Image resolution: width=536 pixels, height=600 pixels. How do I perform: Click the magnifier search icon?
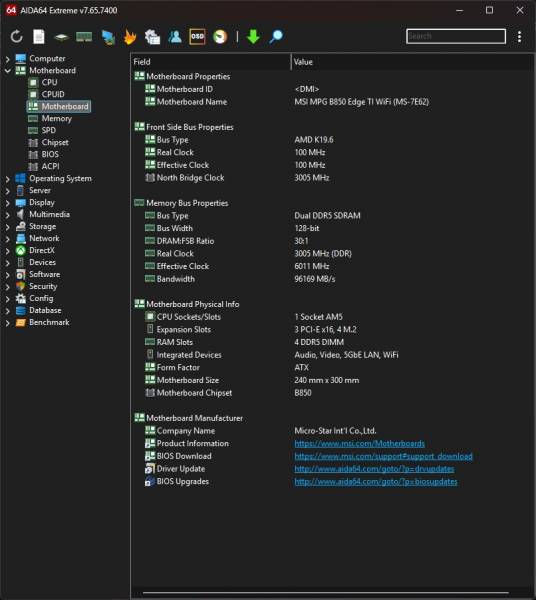pos(276,37)
